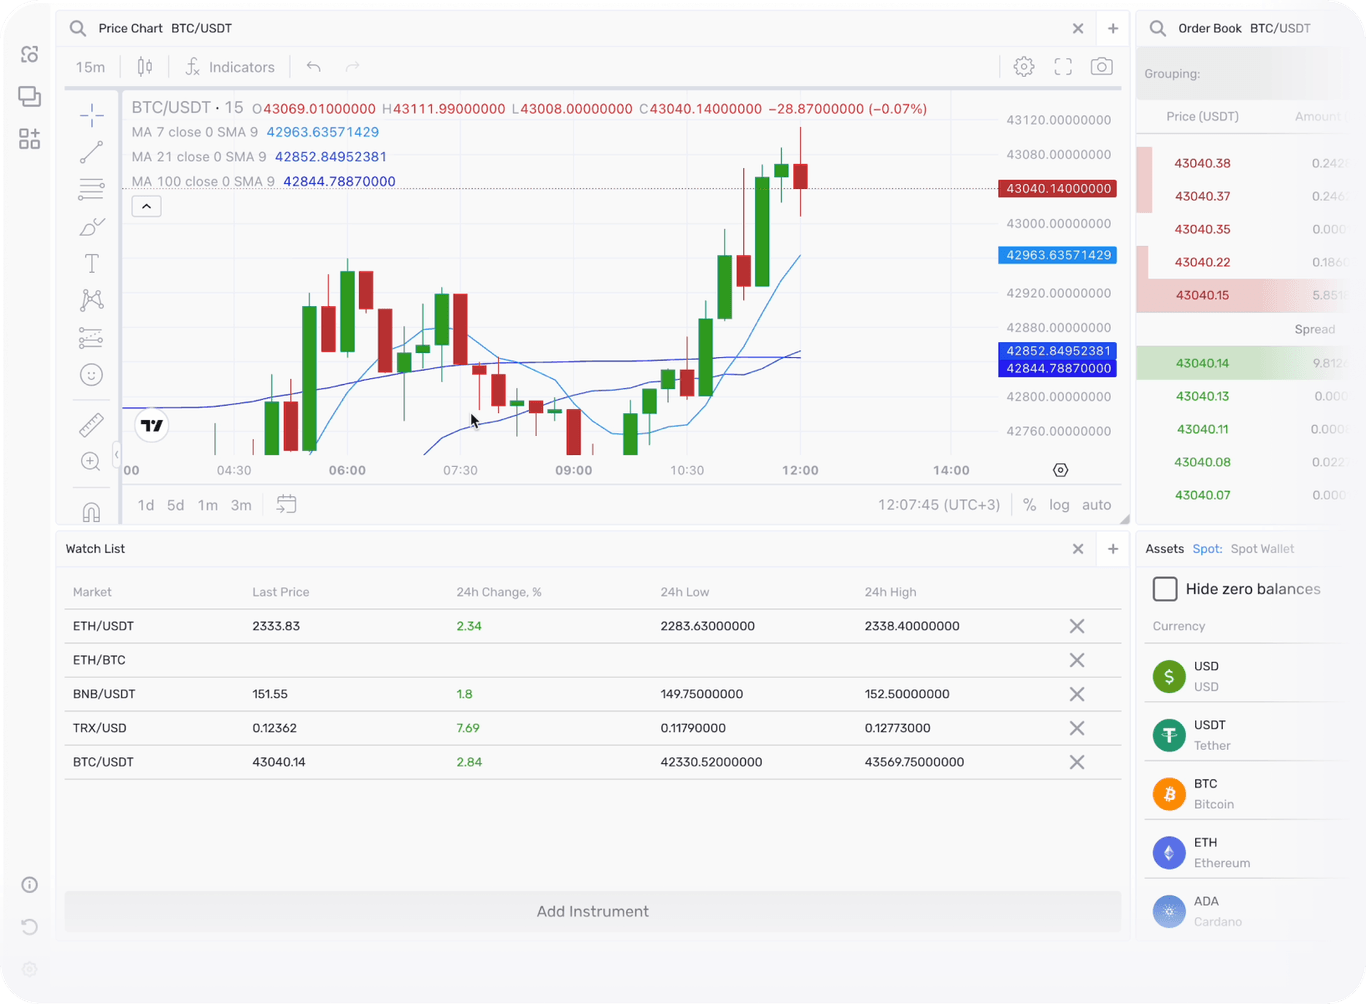Add a new tab beside Price Chart
The width and height of the screenshot is (1366, 1004).
[x=1113, y=28]
